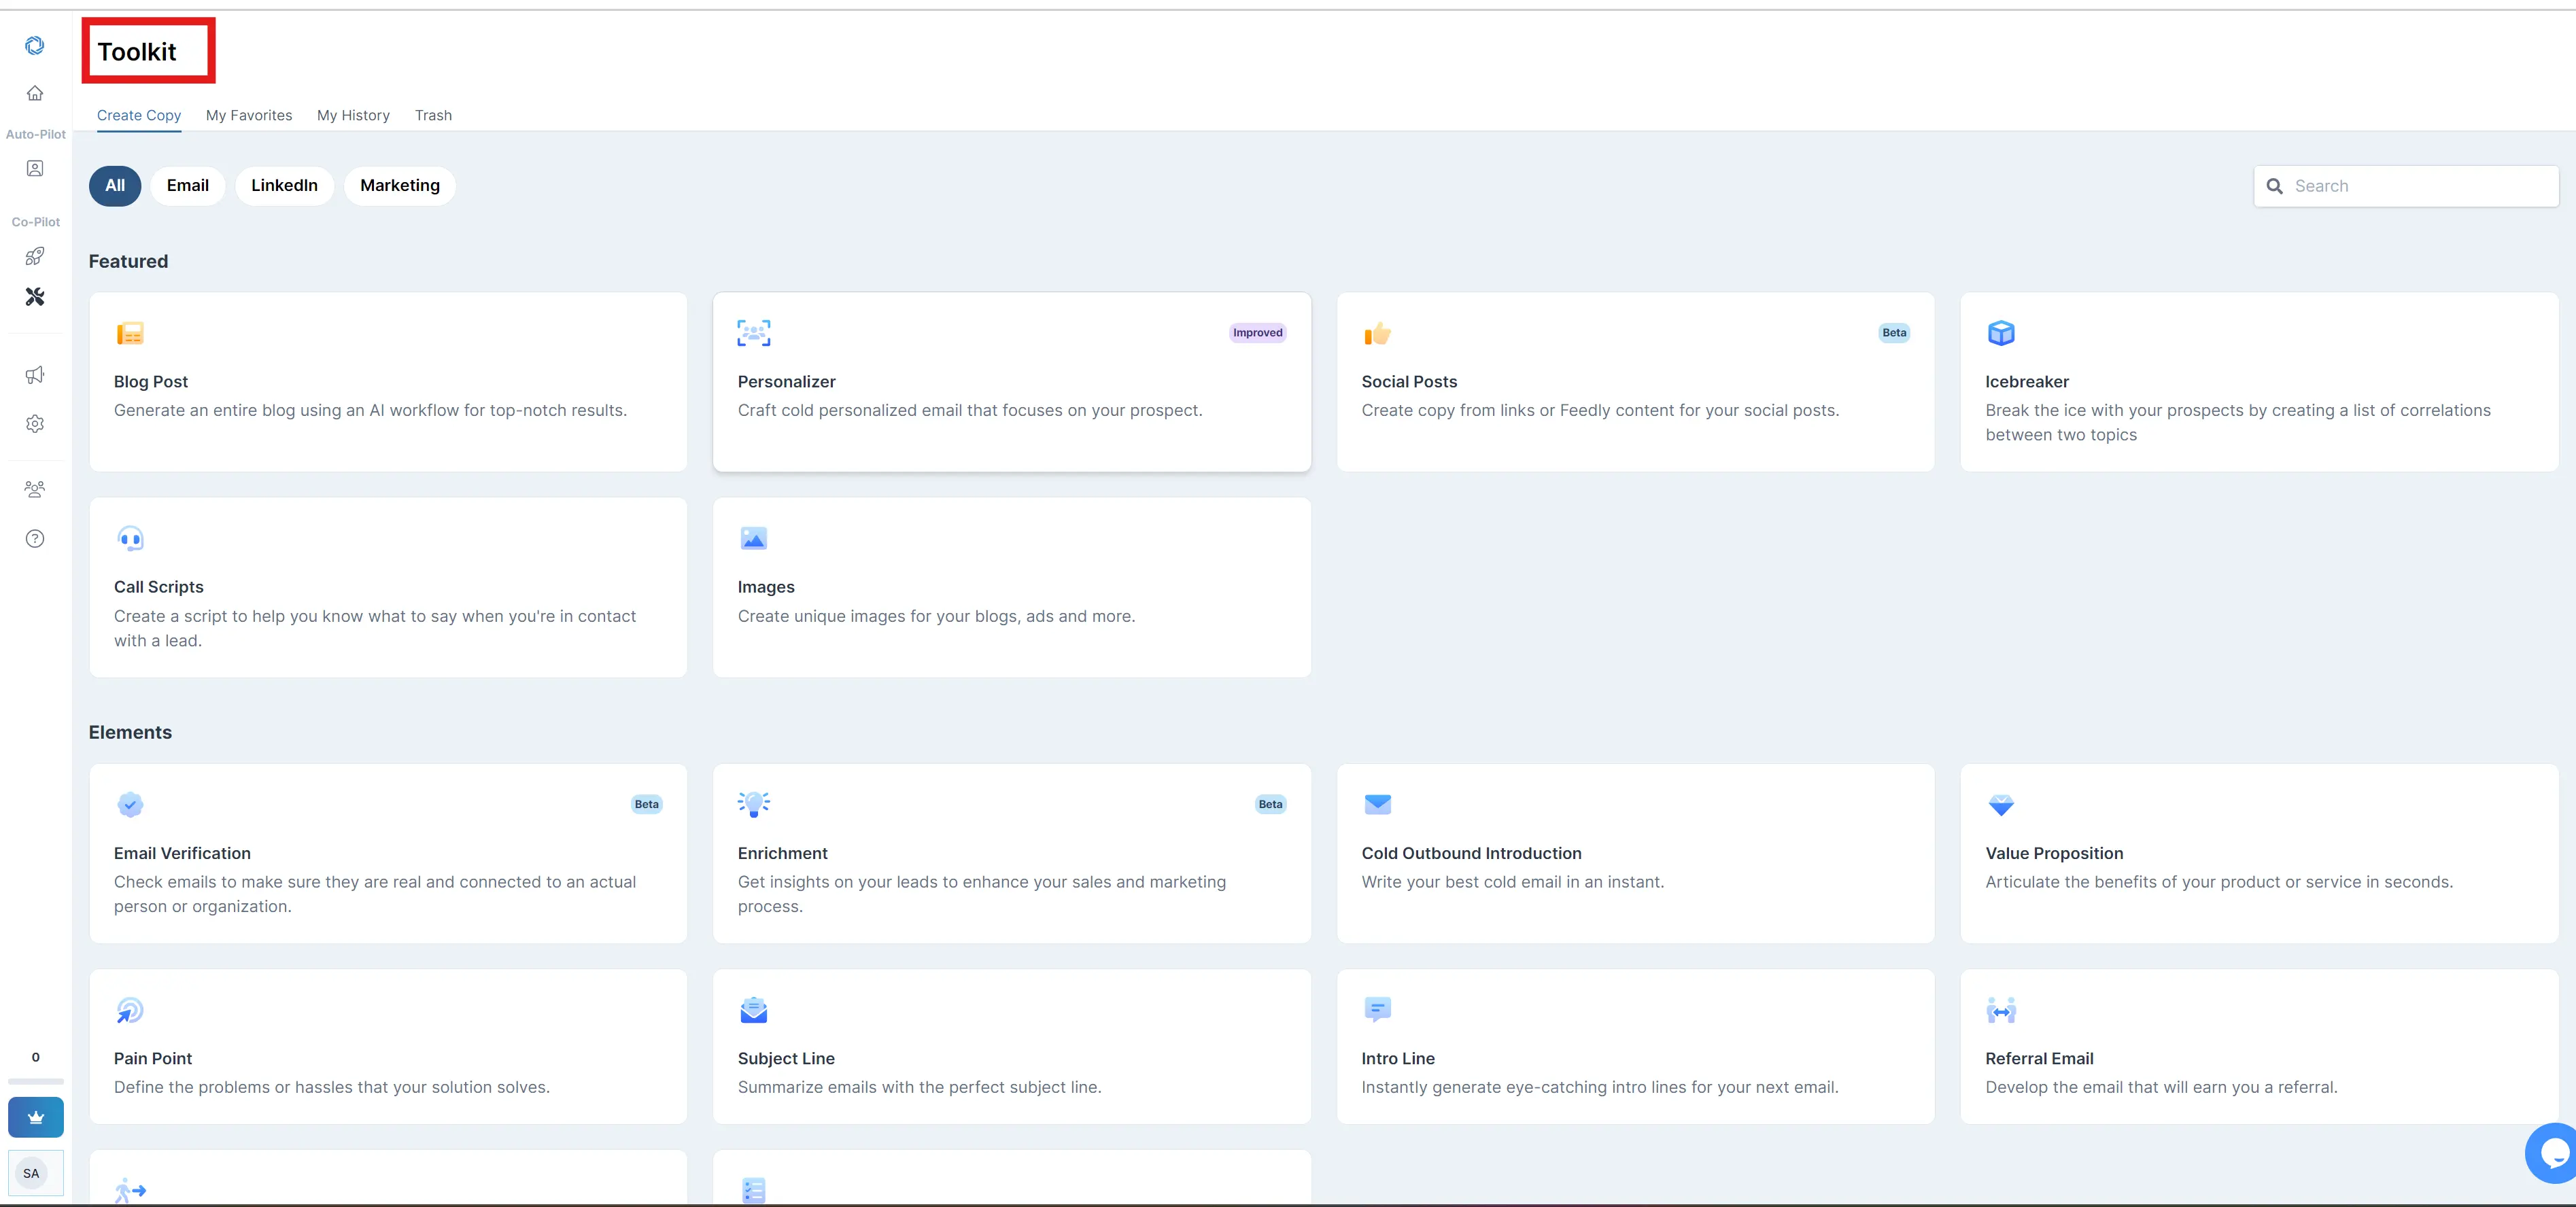
Task: Filter tools by Email
Action: tap(188, 186)
